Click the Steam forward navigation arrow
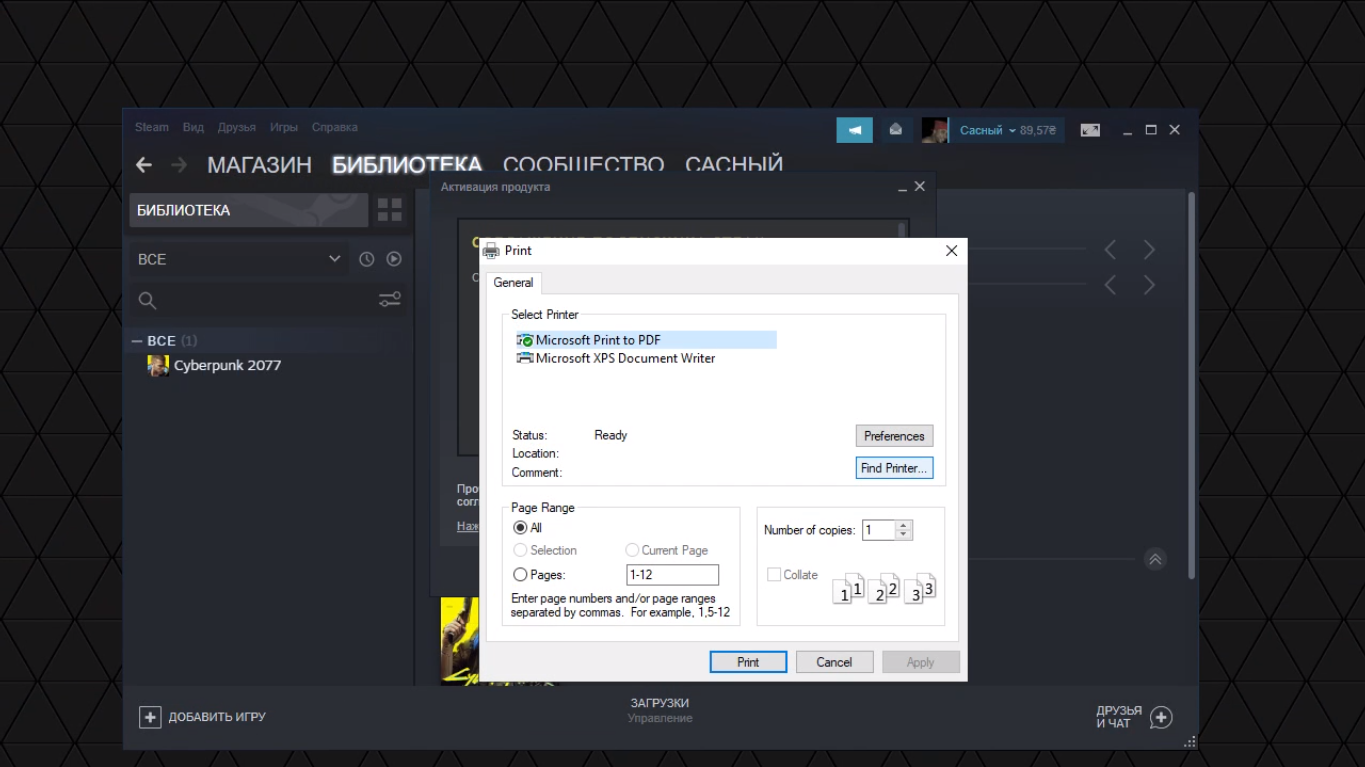The width and height of the screenshot is (1365, 767). [179, 165]
